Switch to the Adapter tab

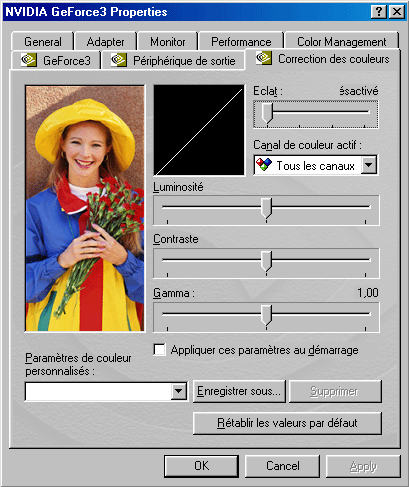tap(105, 42)
